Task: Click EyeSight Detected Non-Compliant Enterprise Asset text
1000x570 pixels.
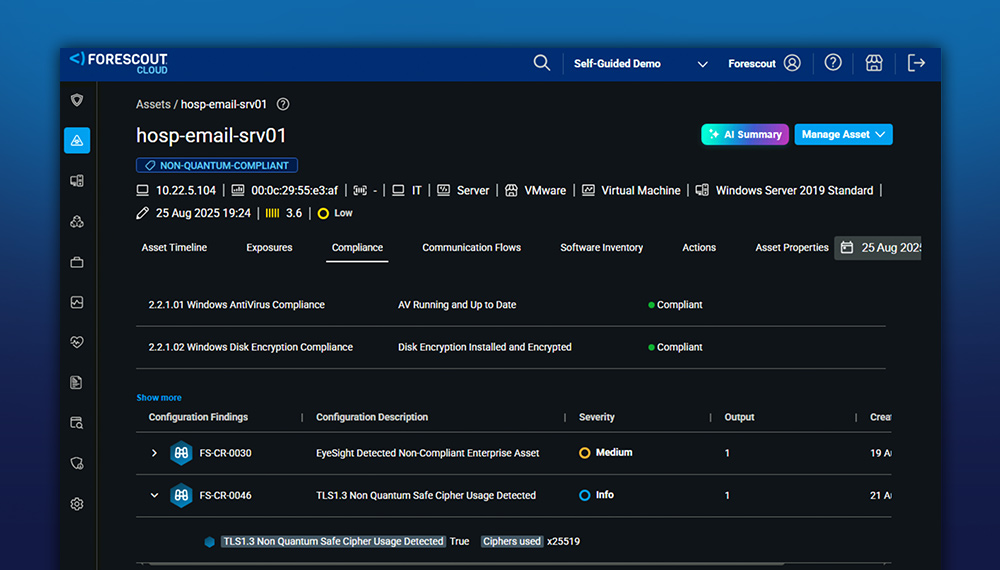Action: pyautogui.click(x=427, y=453)
